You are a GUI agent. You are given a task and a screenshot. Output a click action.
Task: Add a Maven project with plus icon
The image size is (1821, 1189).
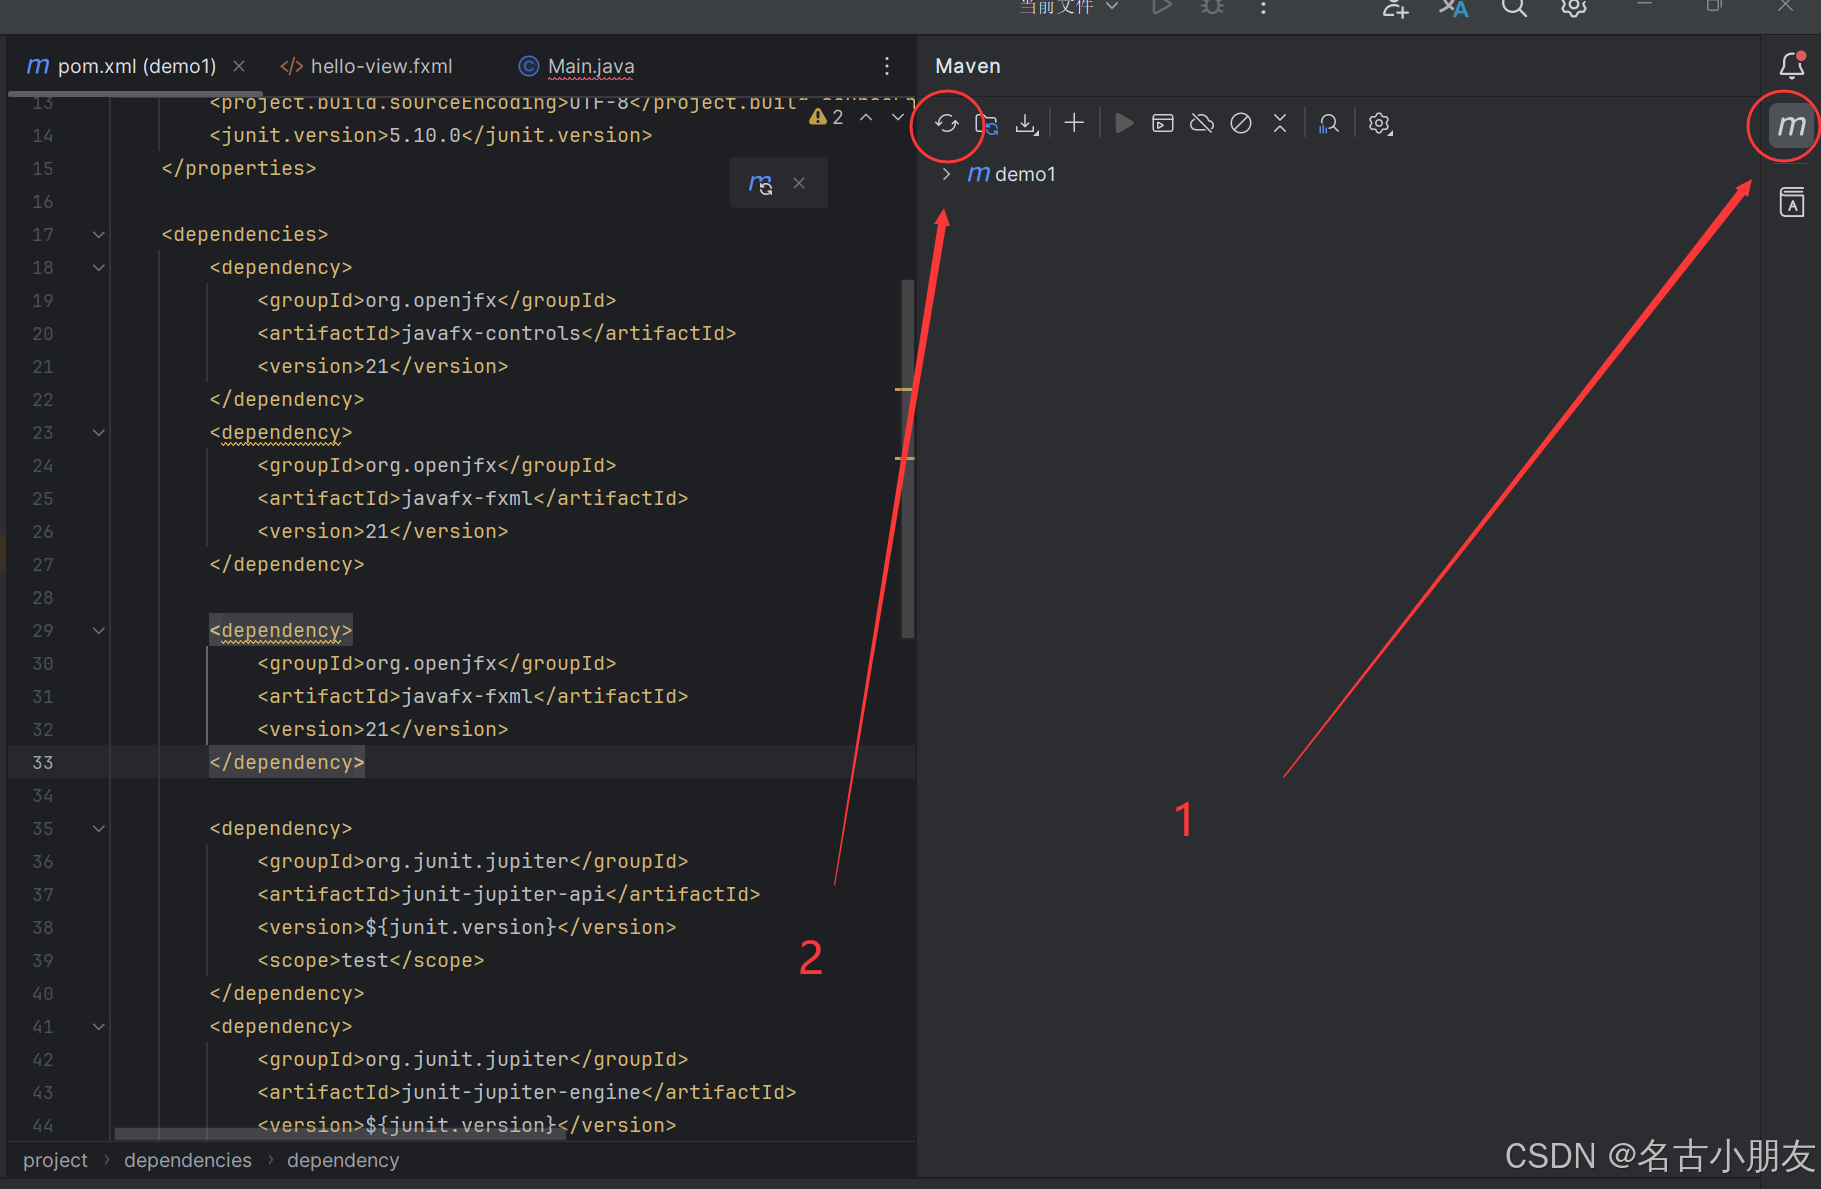1074,123
